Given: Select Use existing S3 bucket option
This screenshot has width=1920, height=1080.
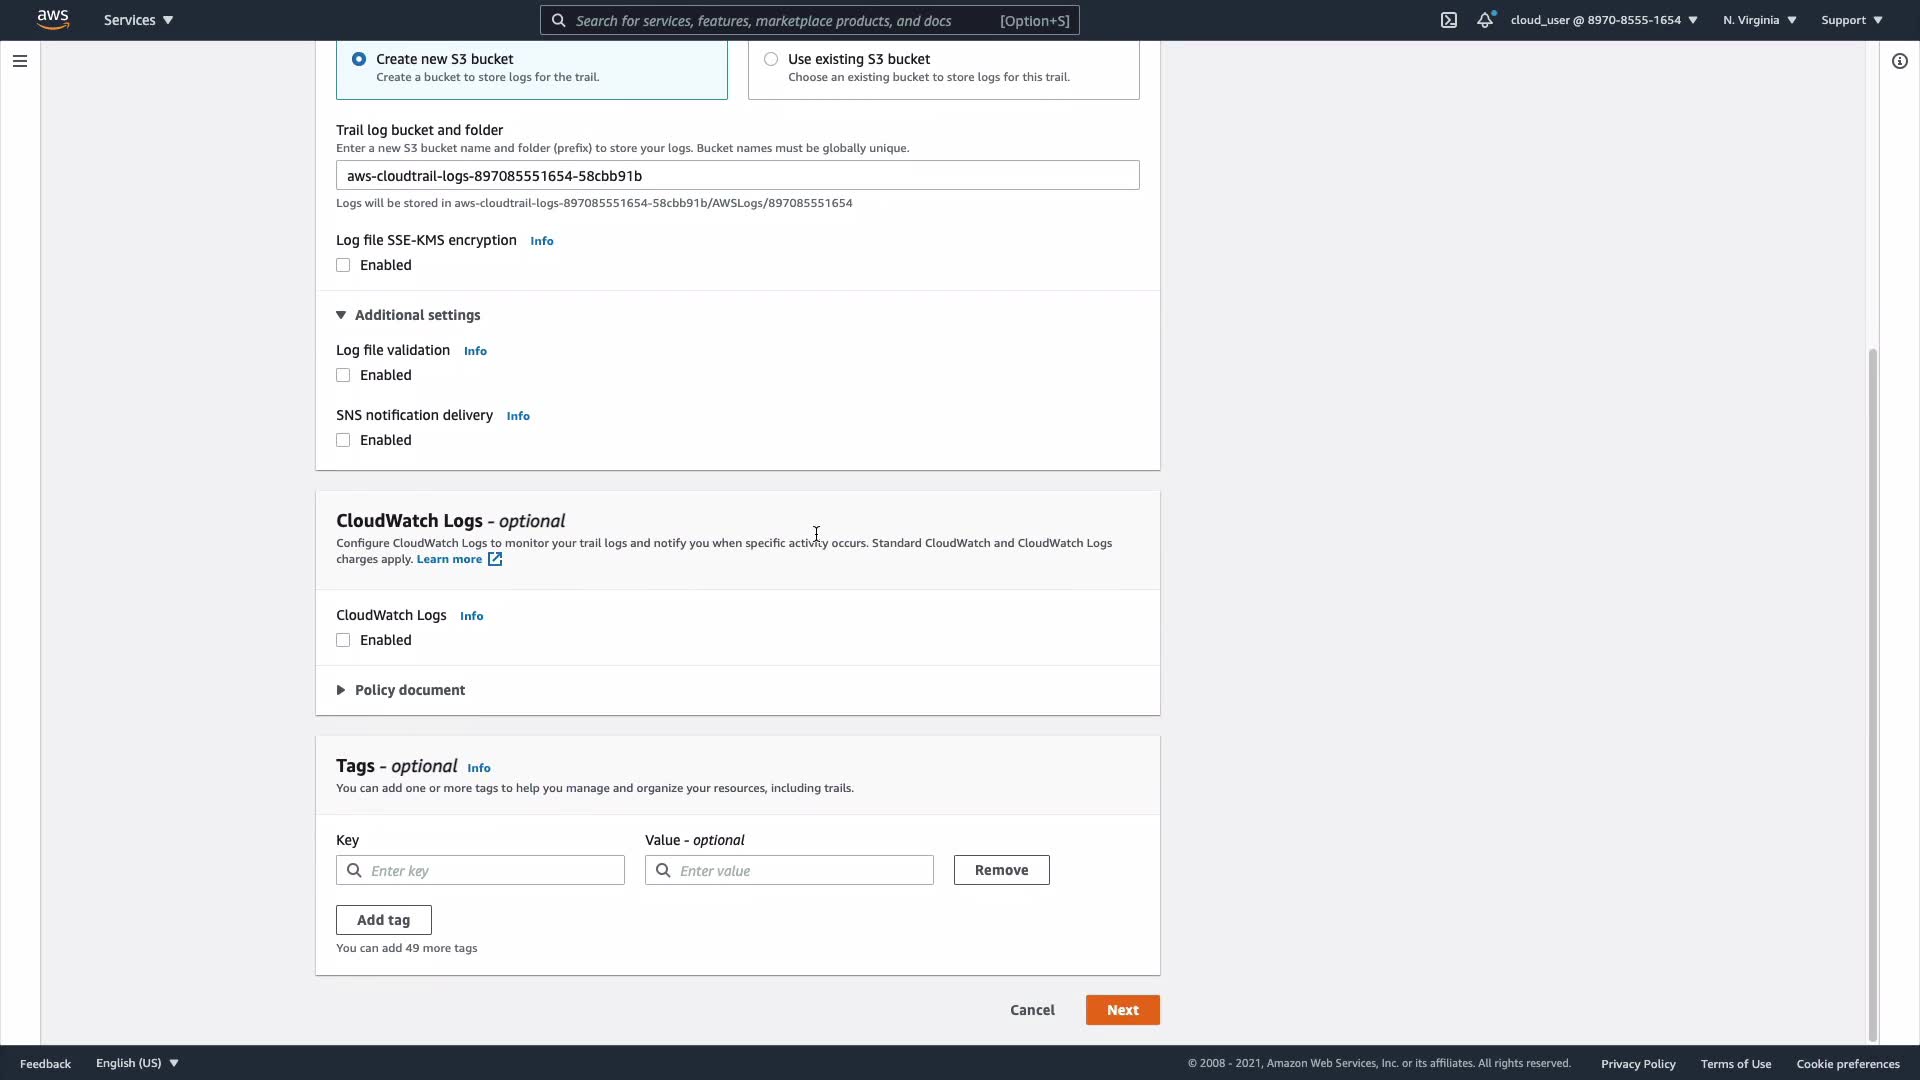Looking at the screenshot, I should (771, 59).
